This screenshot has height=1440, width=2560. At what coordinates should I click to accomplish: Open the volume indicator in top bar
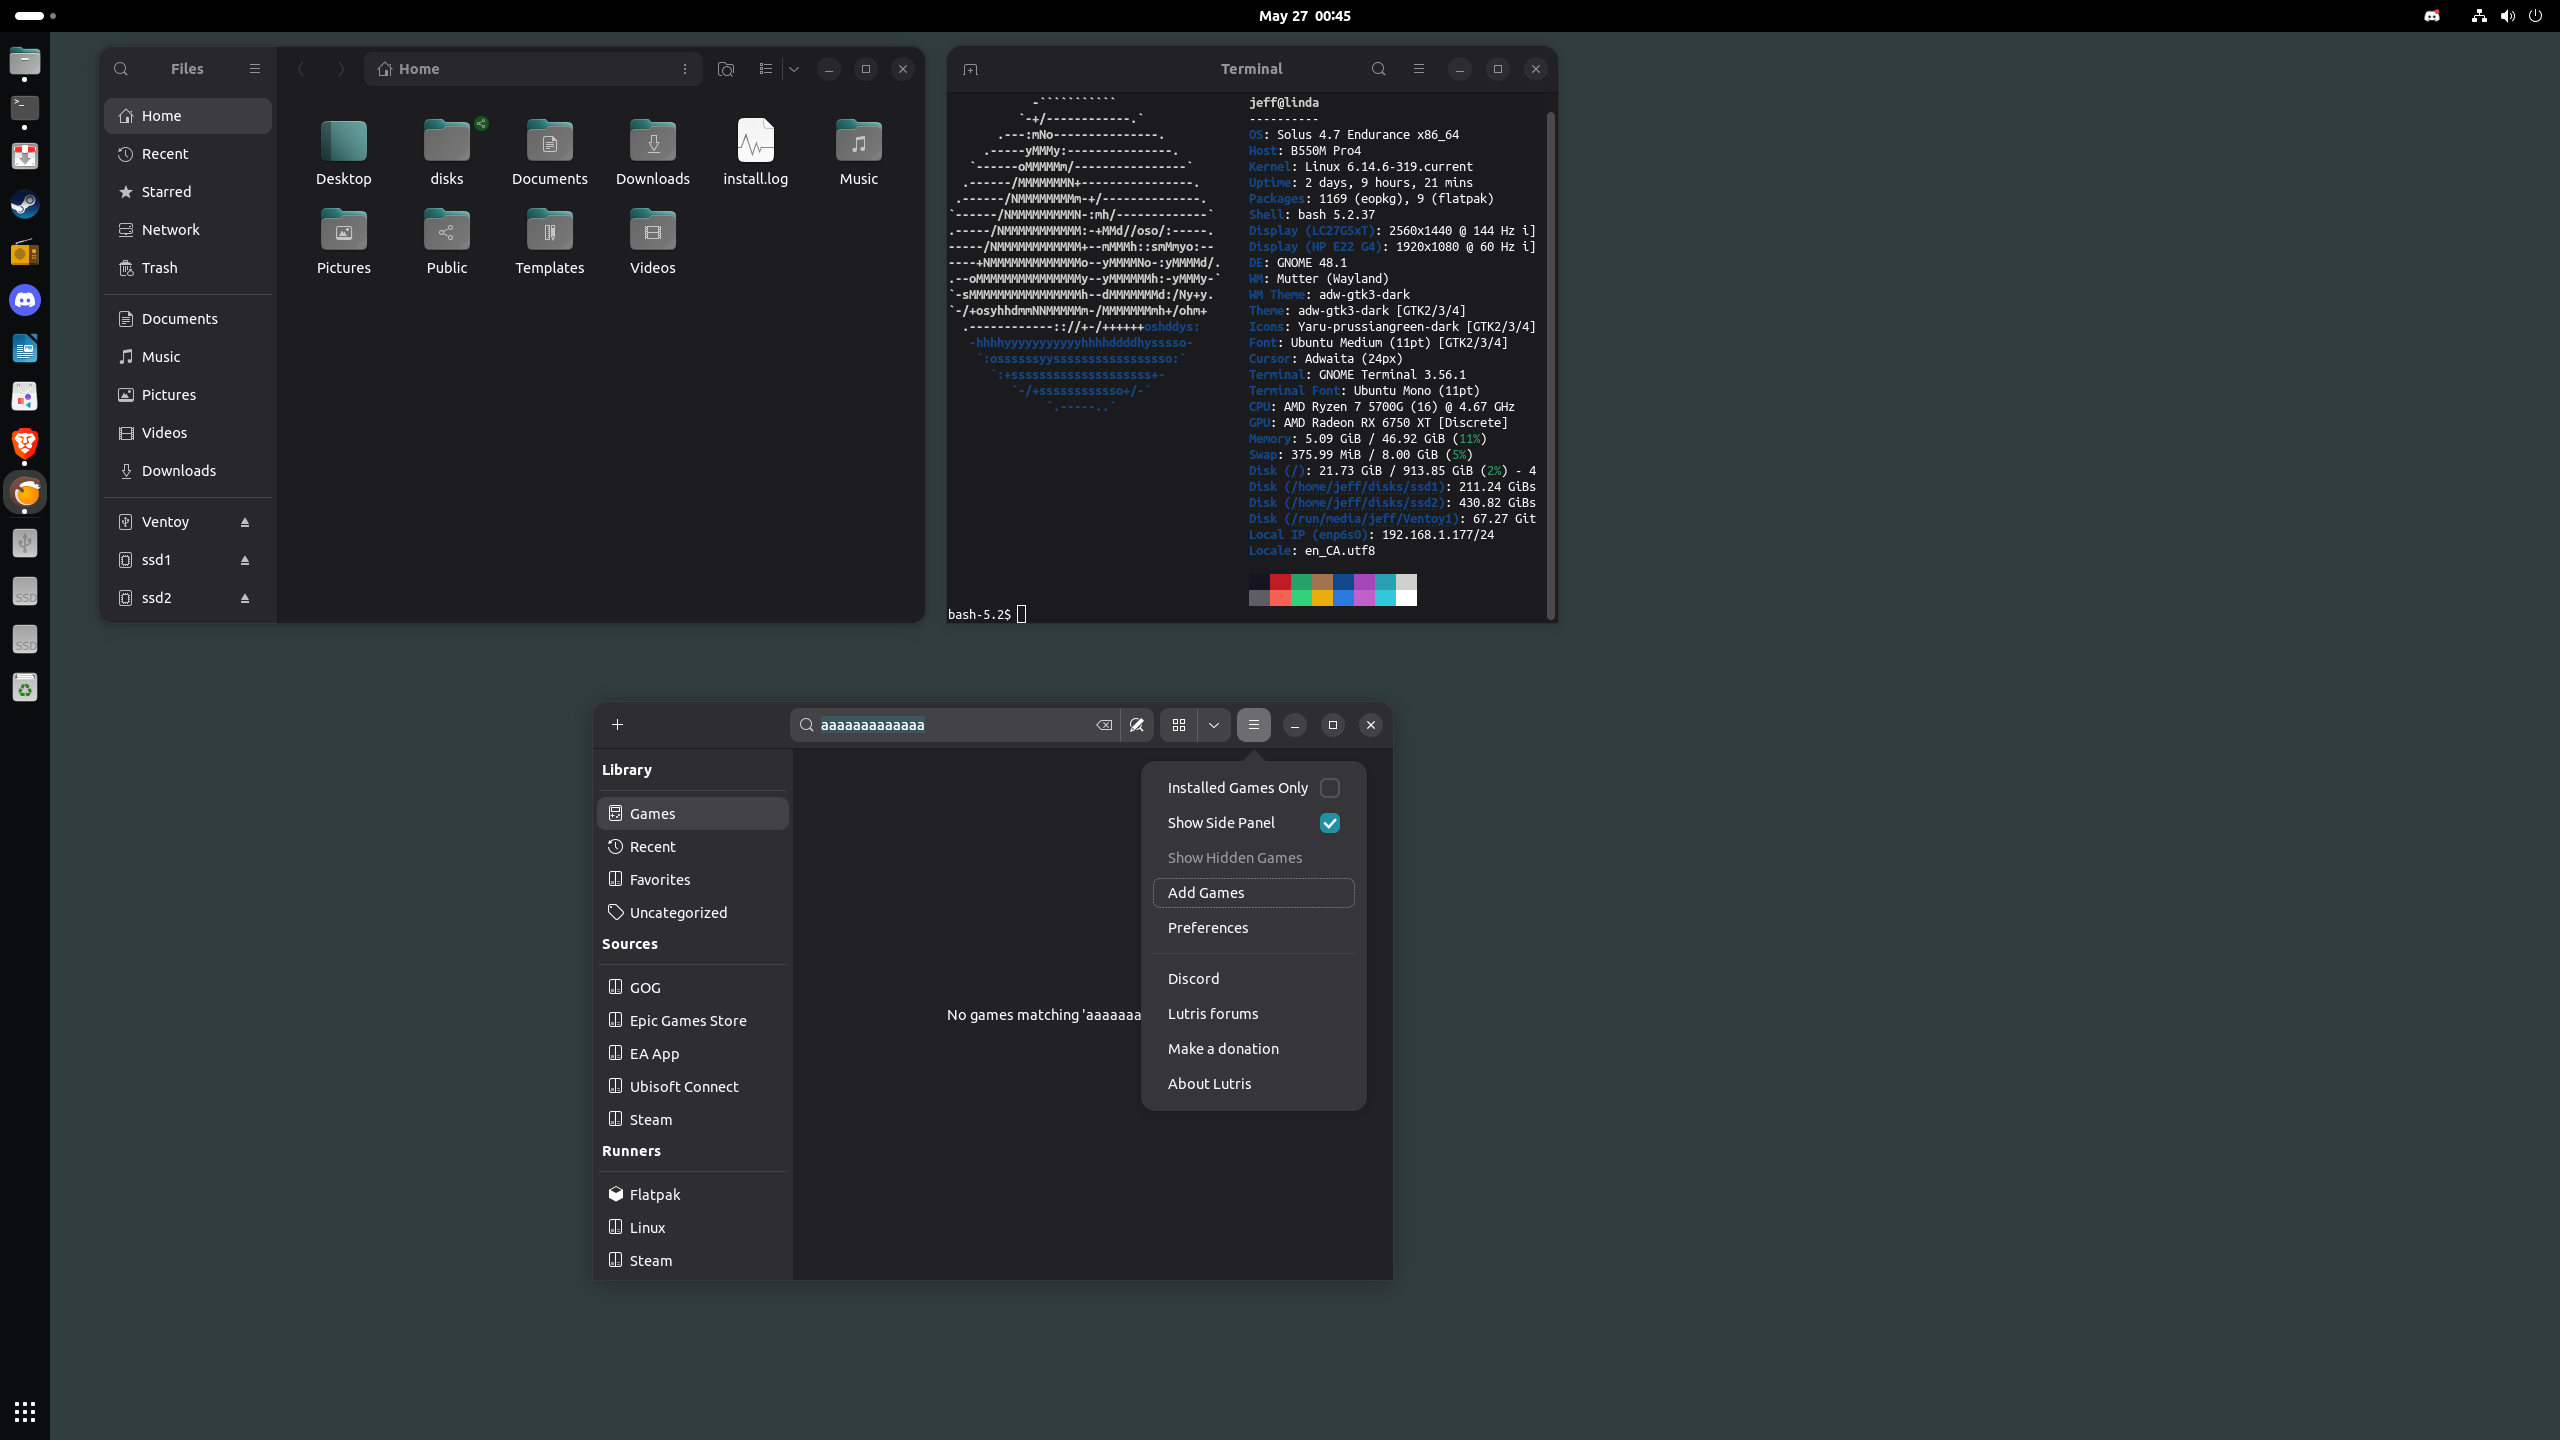(x=2508, y=16)
